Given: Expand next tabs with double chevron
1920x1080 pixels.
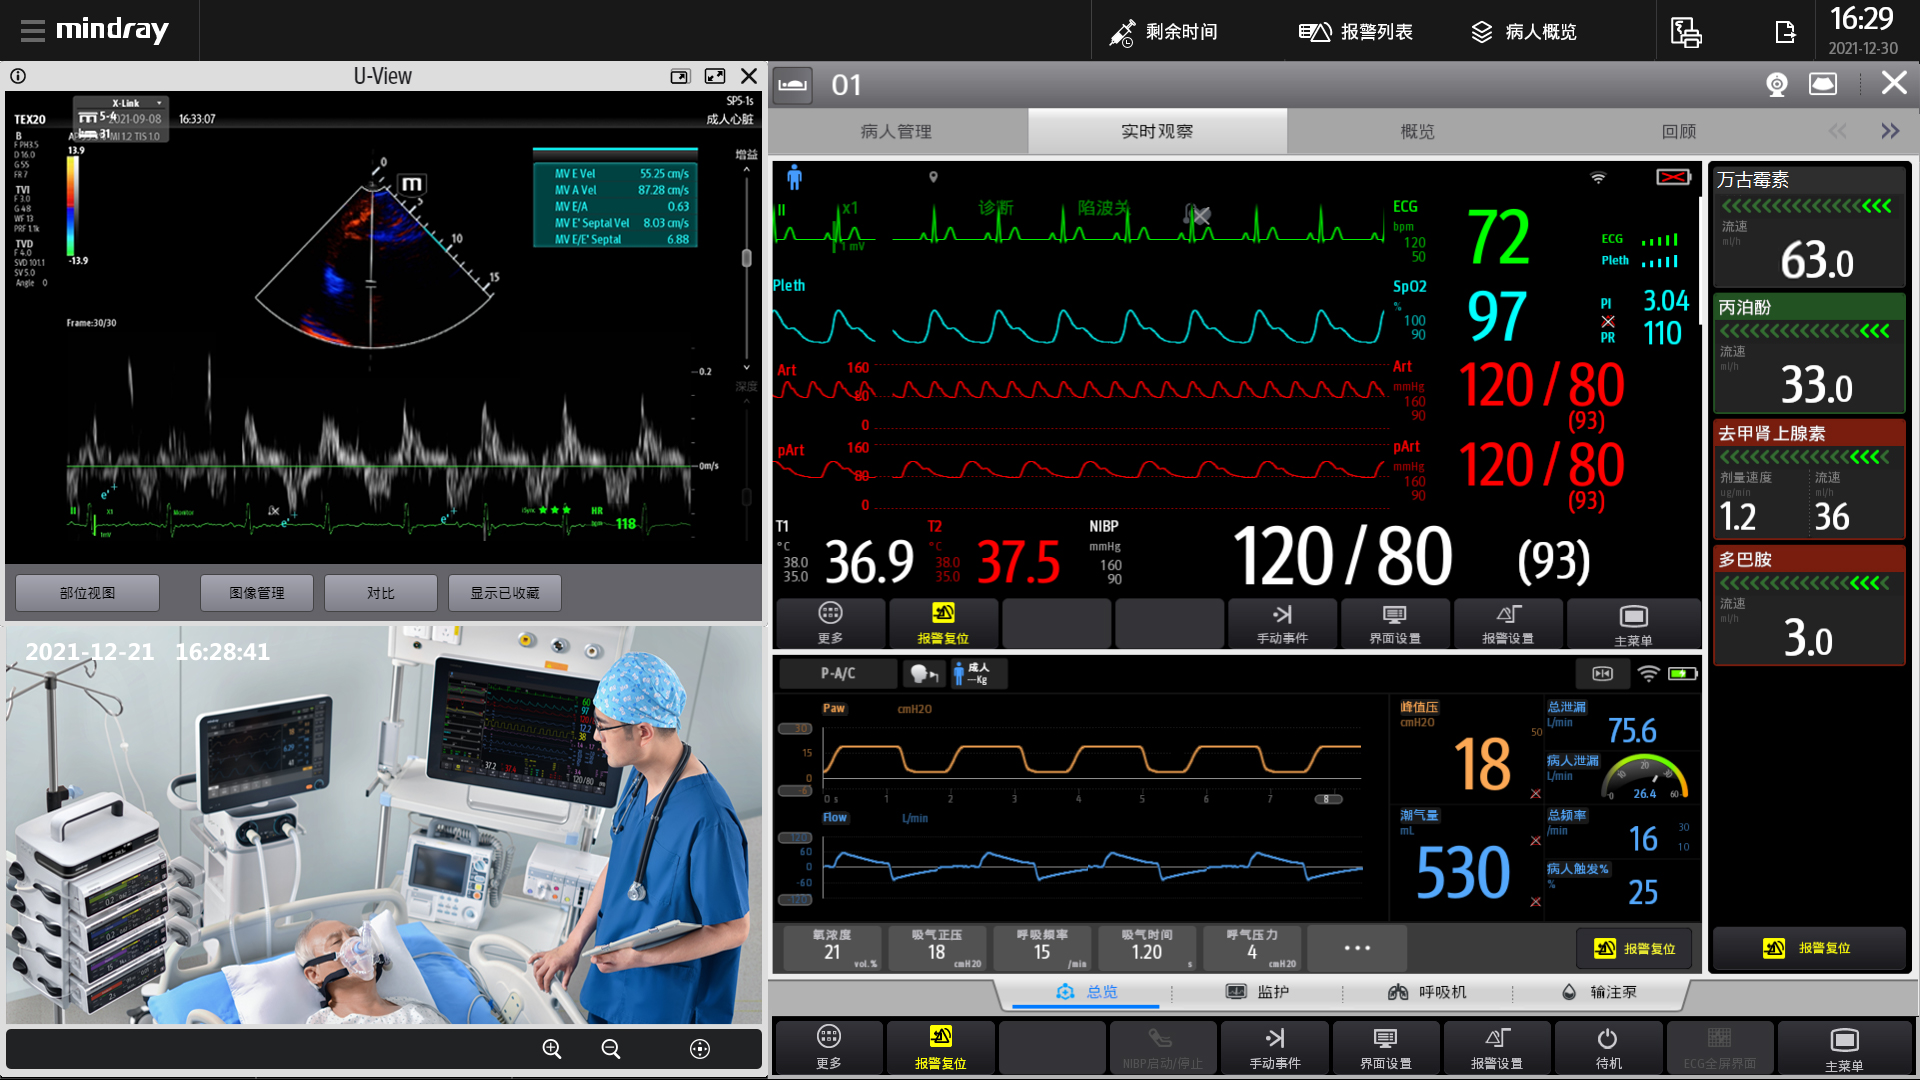Looking at the screenshot, I should pyautogui.click(x=1890, y=131).
